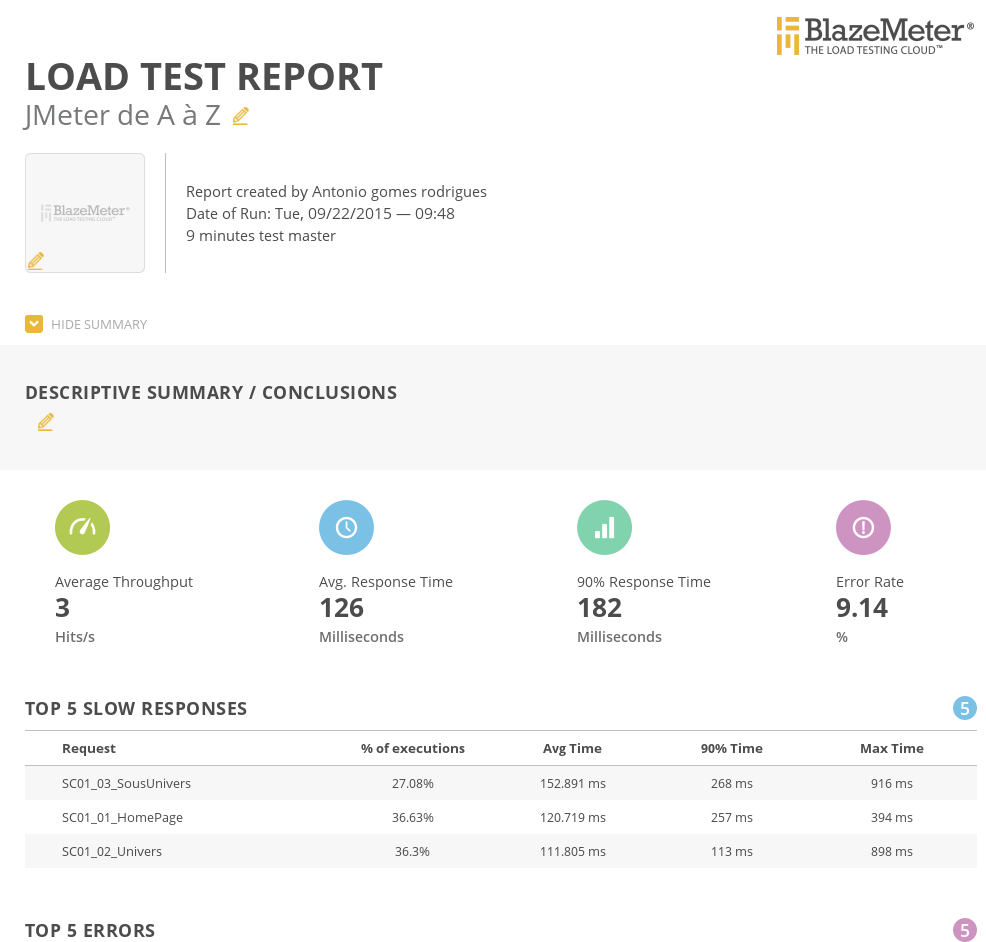
Task: Click the % of executions column header
Action: coord(413,748)
